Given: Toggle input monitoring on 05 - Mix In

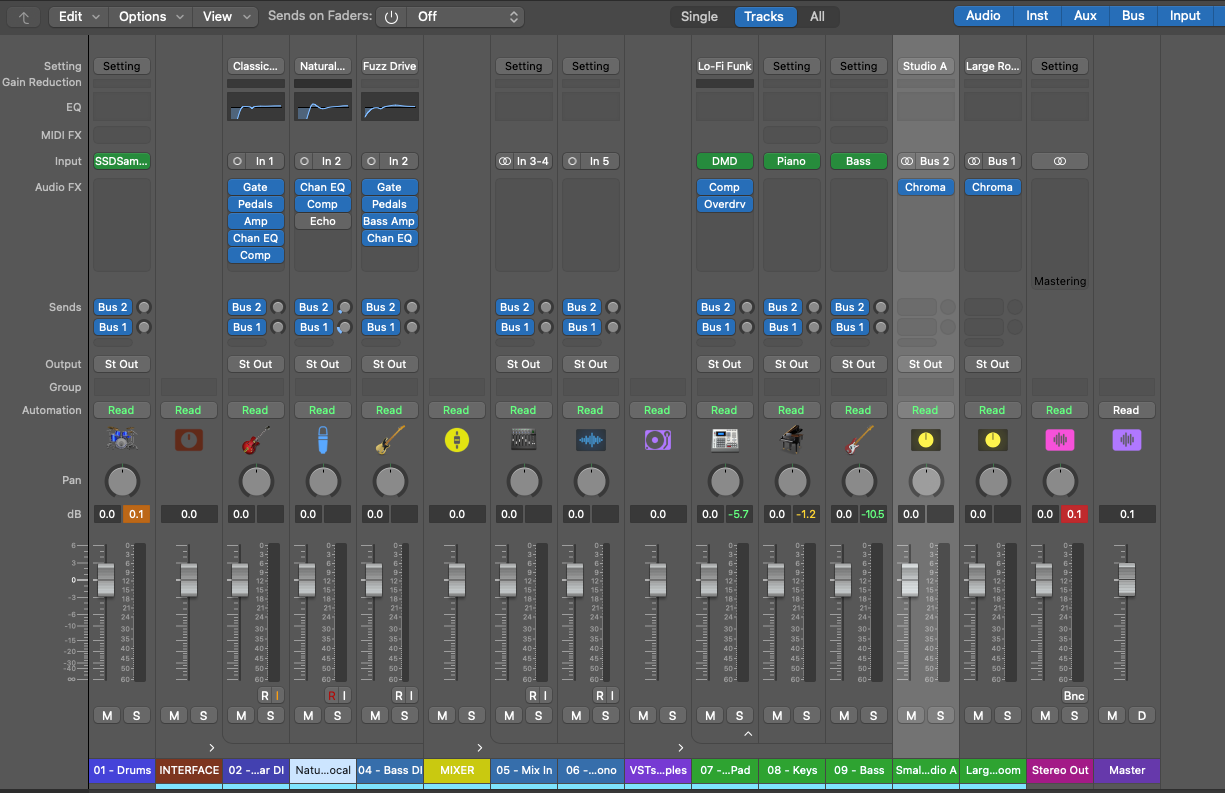Looking at the screenshot, I should (545, 695).
